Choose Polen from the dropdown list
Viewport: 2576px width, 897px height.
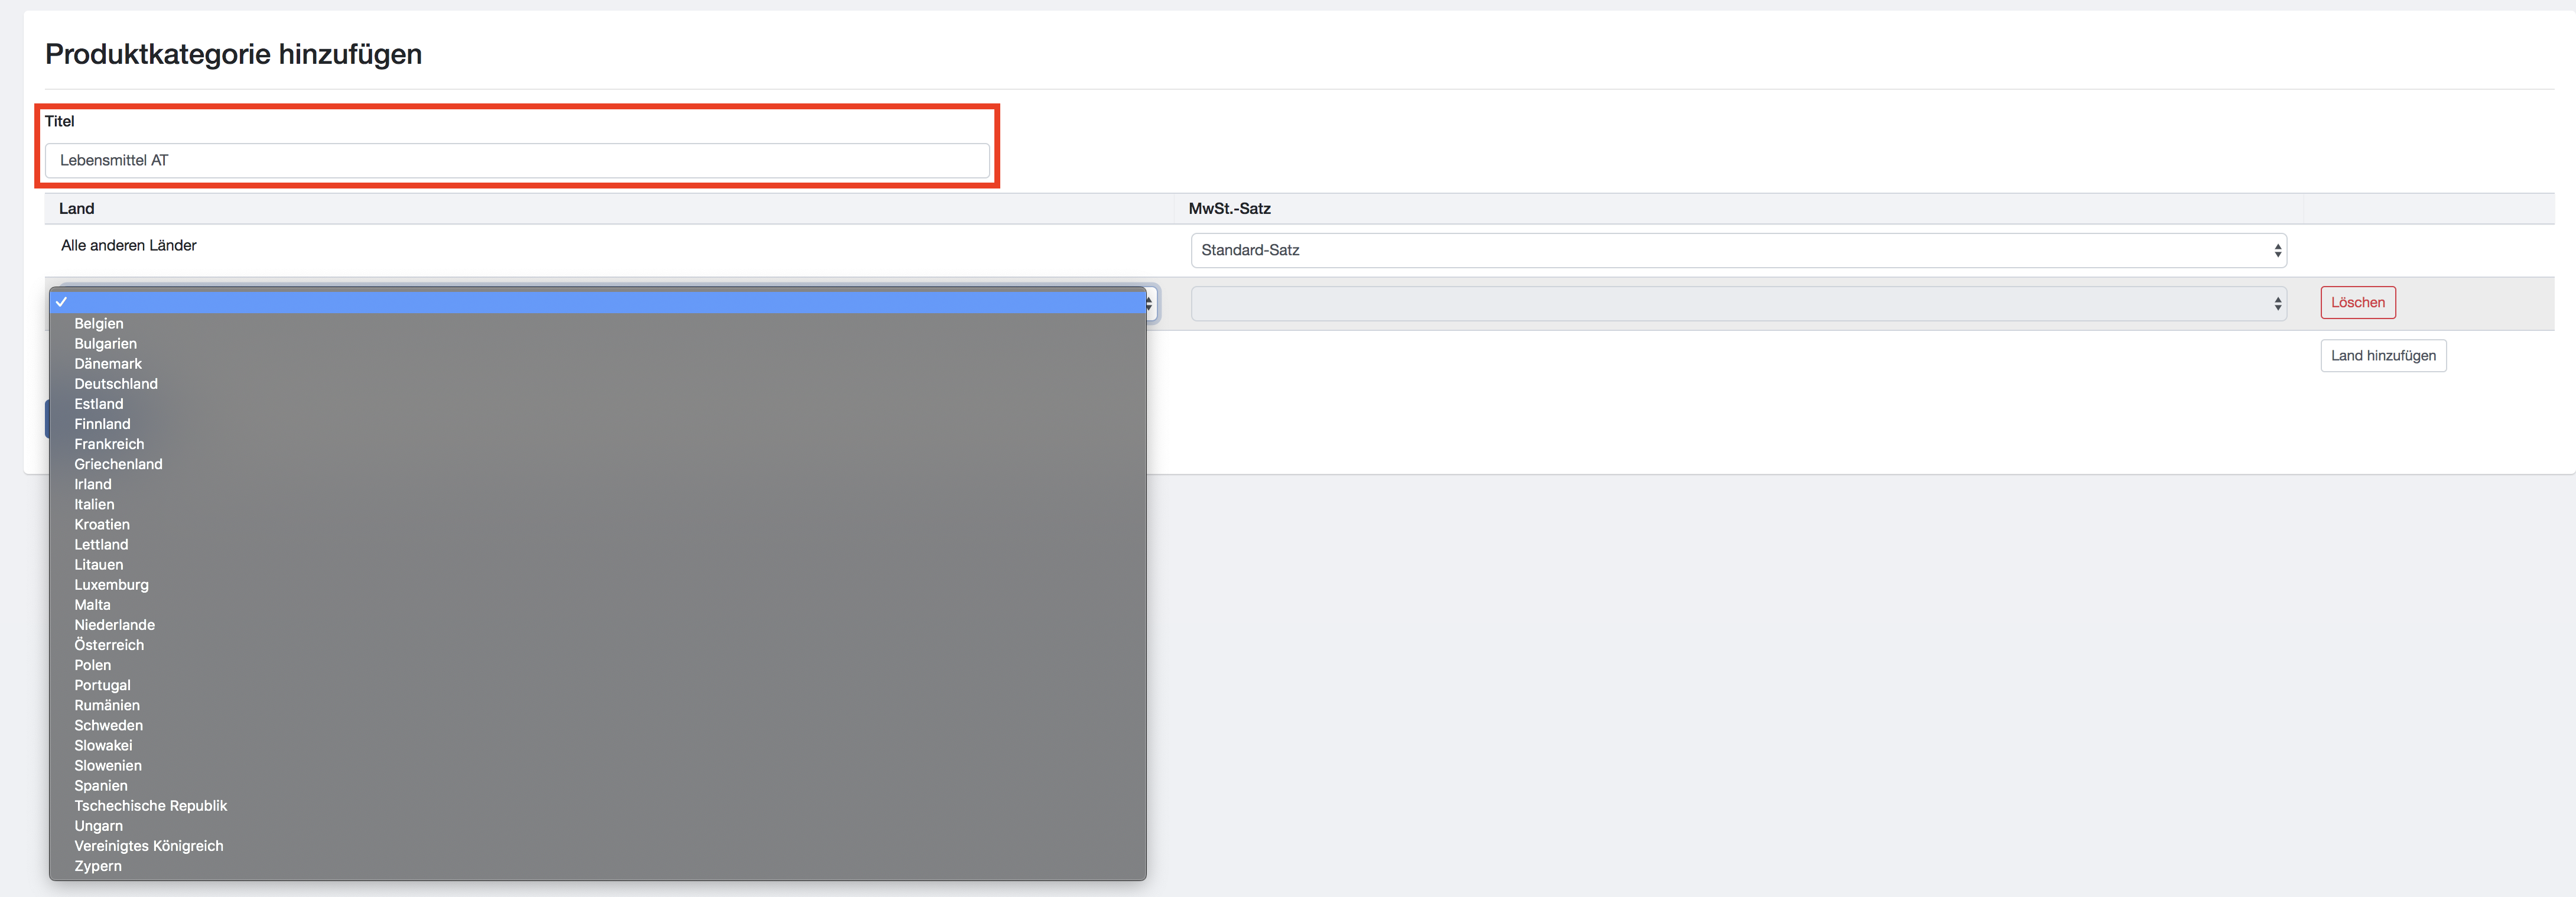pyautogui.click(x=92, y=665)
